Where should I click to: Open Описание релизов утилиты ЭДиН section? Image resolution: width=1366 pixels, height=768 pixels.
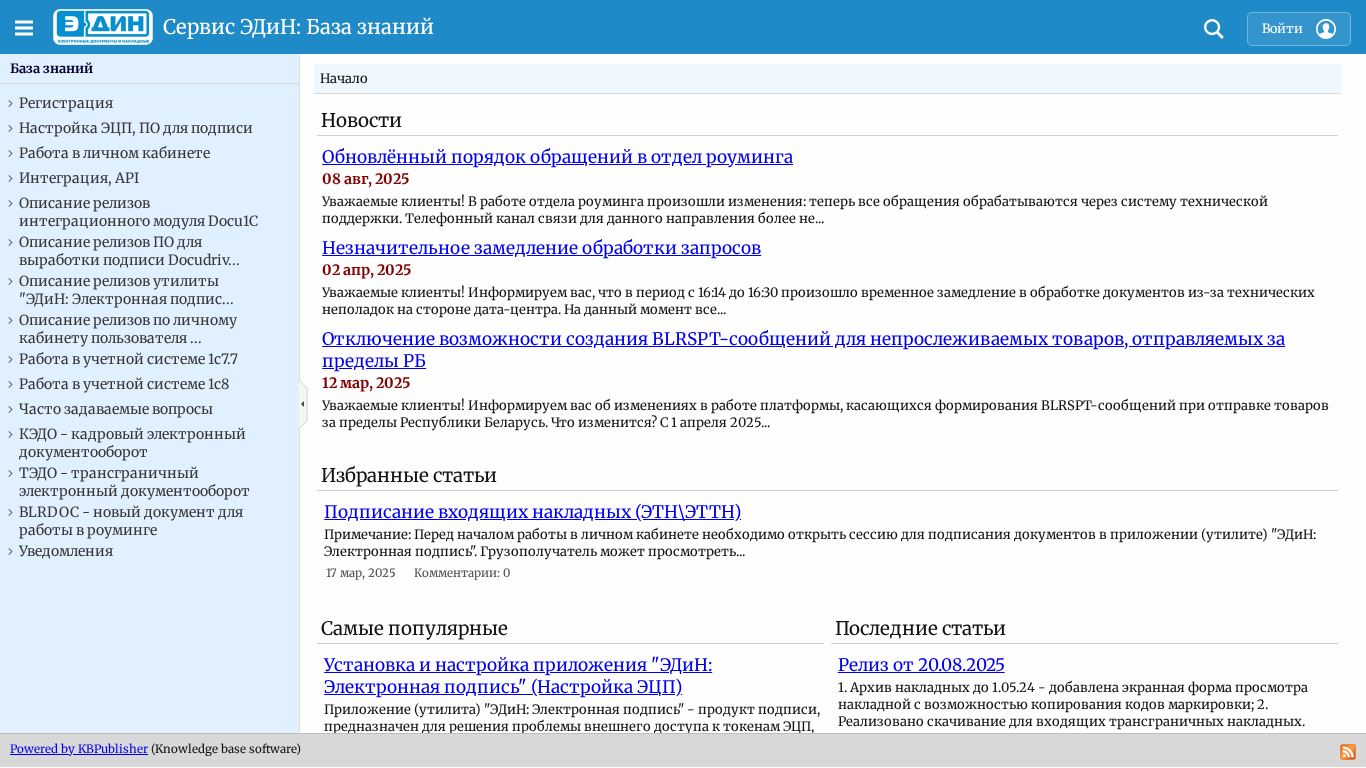tap(126, 290)
